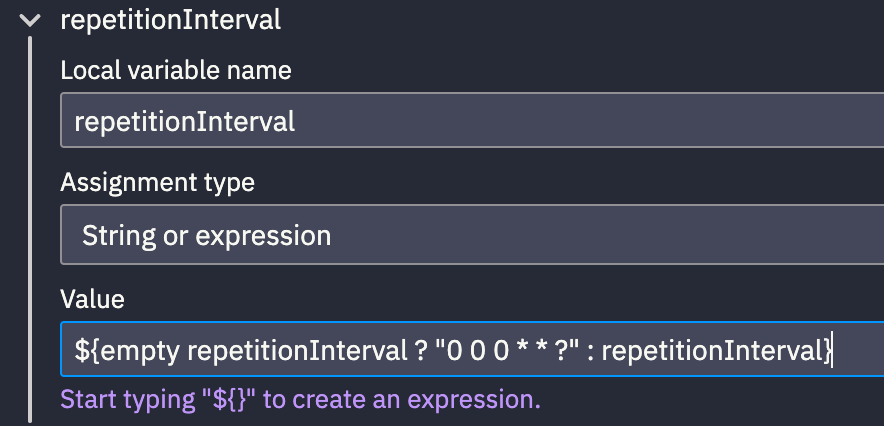This screenshot has height=426, width=884.
Task: Click the "Value" label above the expression
Action: [x=92, y=299]
